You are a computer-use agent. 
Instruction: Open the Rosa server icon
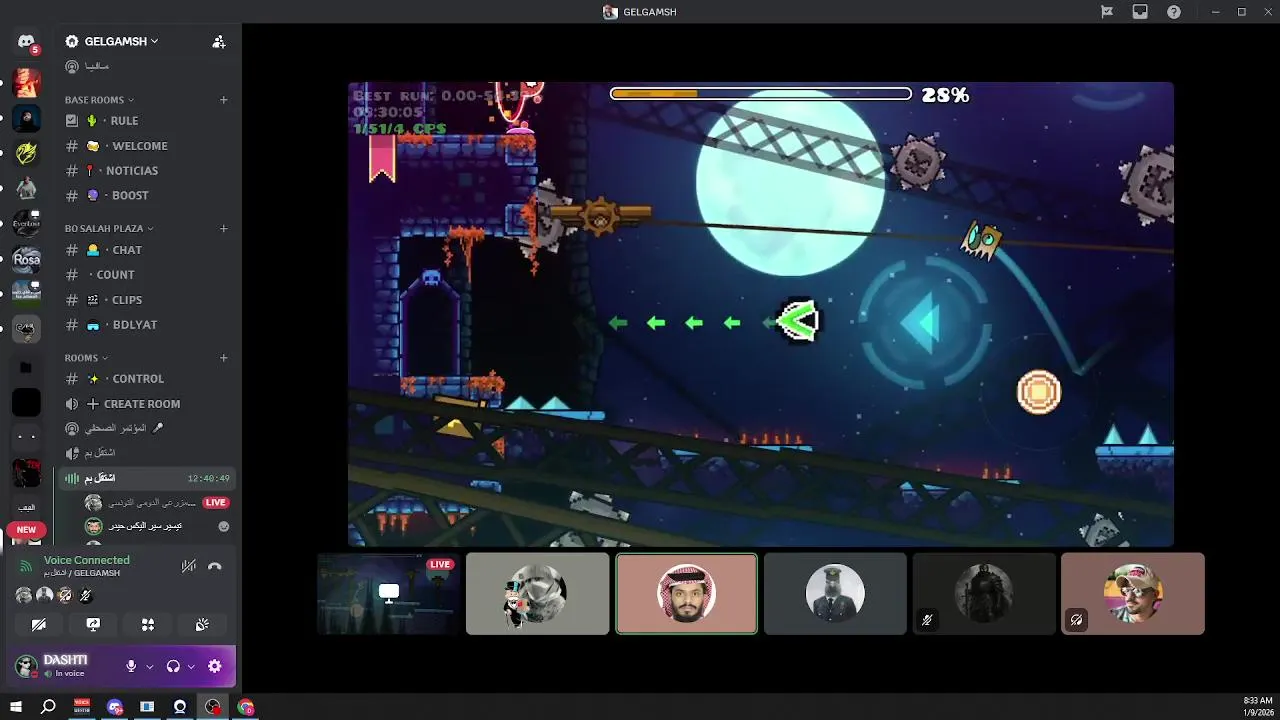click(x=26, y=260)
